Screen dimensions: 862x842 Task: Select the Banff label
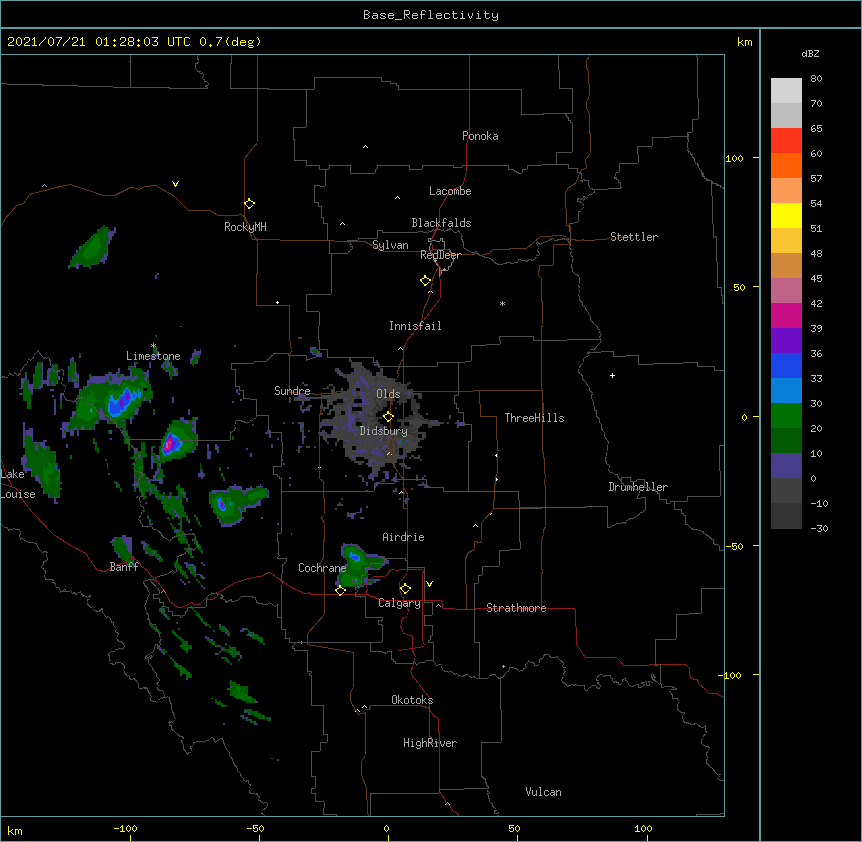(x=124, y=567)
